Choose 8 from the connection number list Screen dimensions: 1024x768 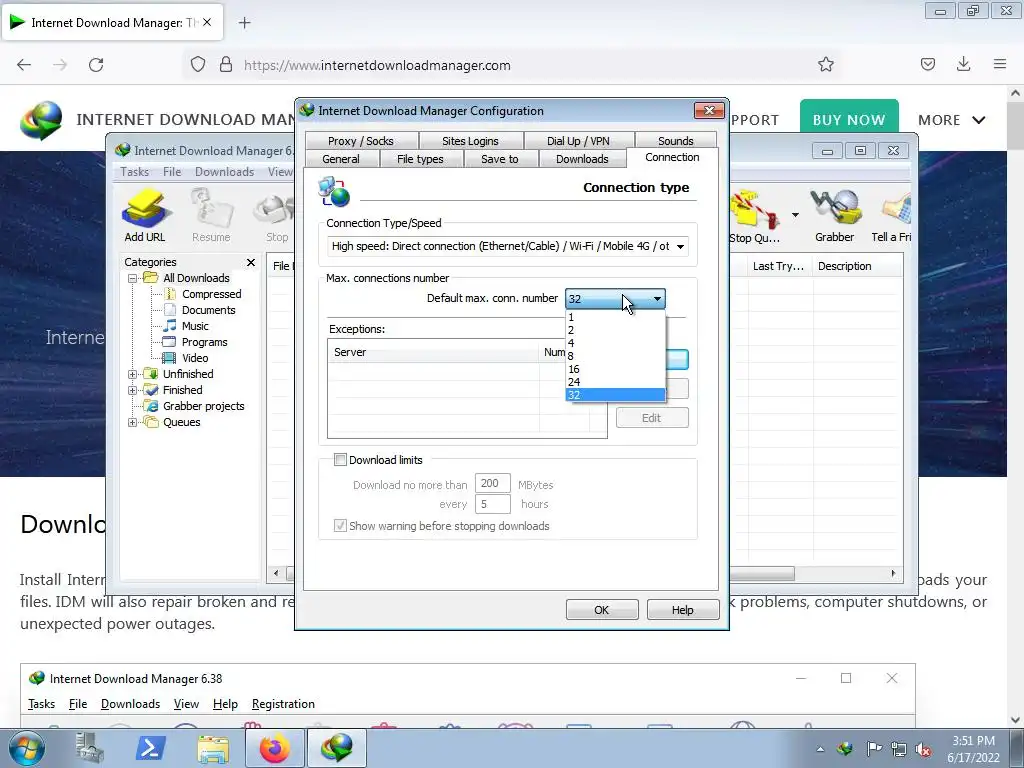pos(615,356)
